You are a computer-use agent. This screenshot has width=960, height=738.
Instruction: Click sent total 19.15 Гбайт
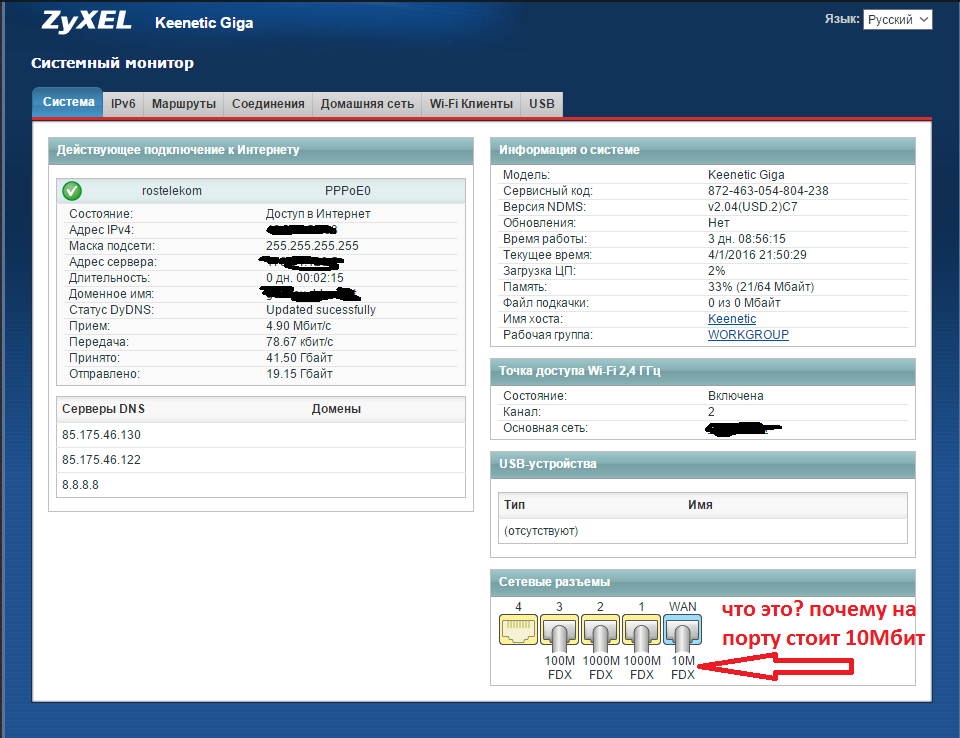coord(299,374)
